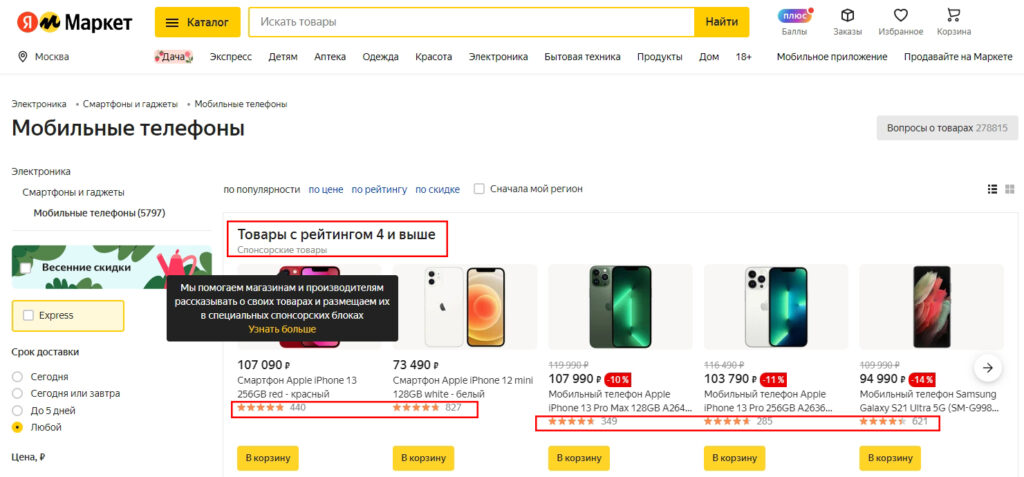Sort by по популярности

coord(262,189)
